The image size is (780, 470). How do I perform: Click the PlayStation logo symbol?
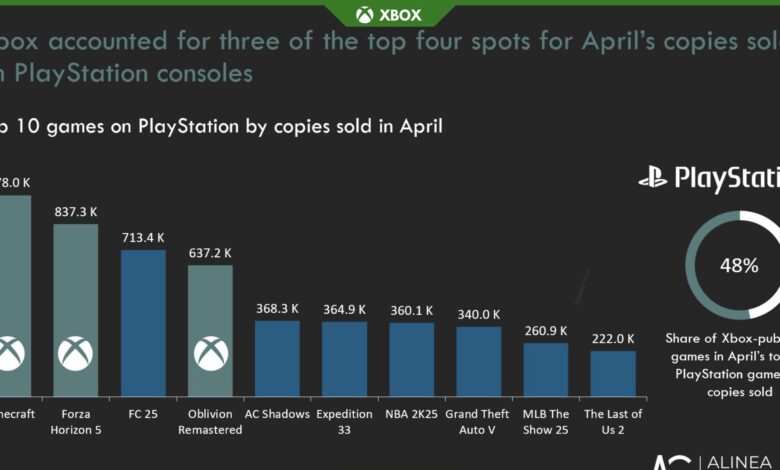(x=653, y=179)
